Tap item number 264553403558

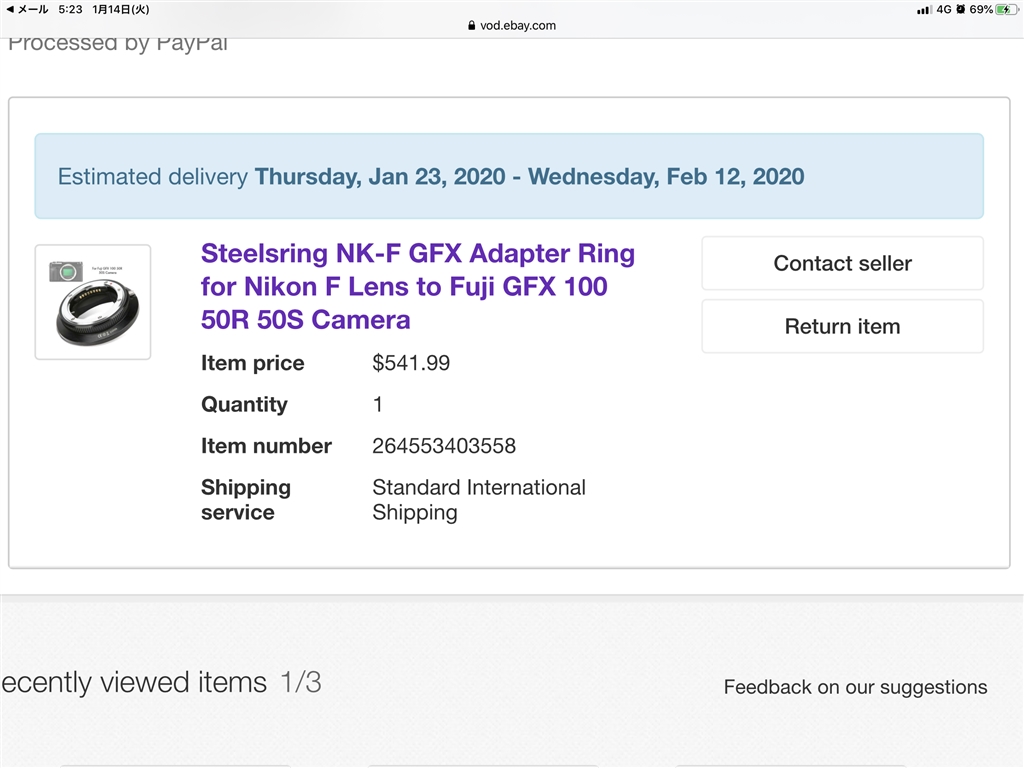(444, 446)
